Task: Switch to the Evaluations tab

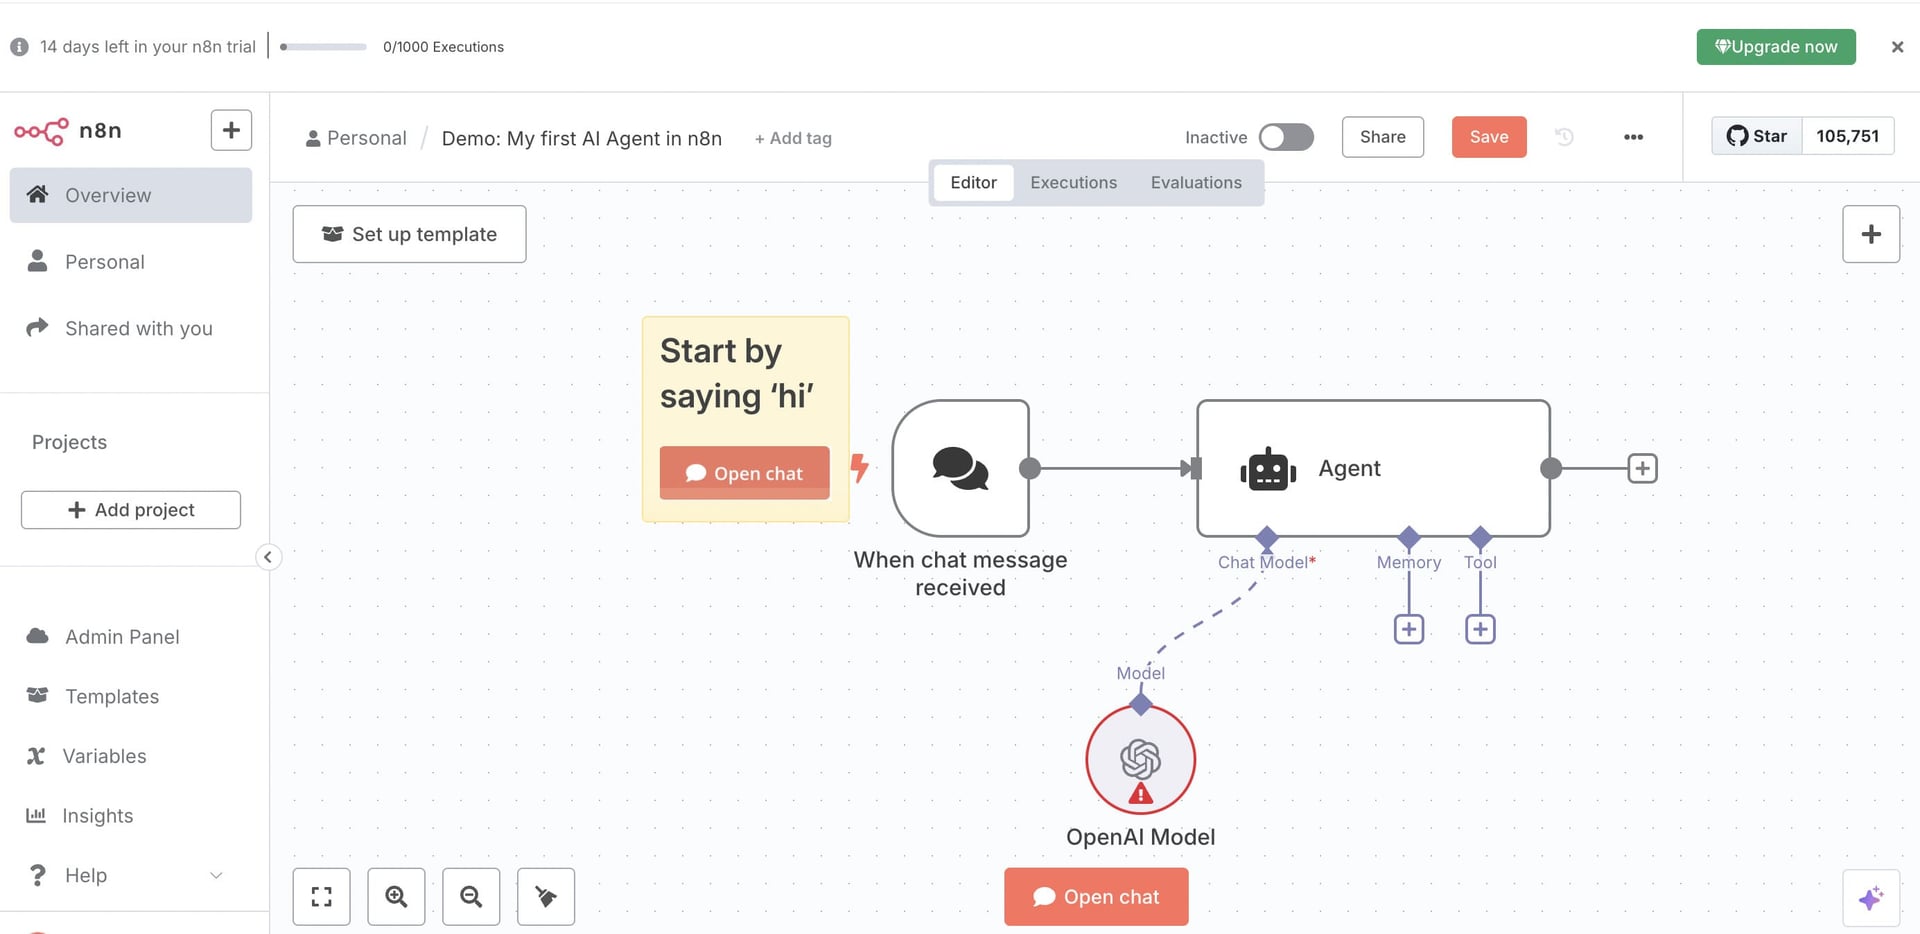Action: [1196, 182]
